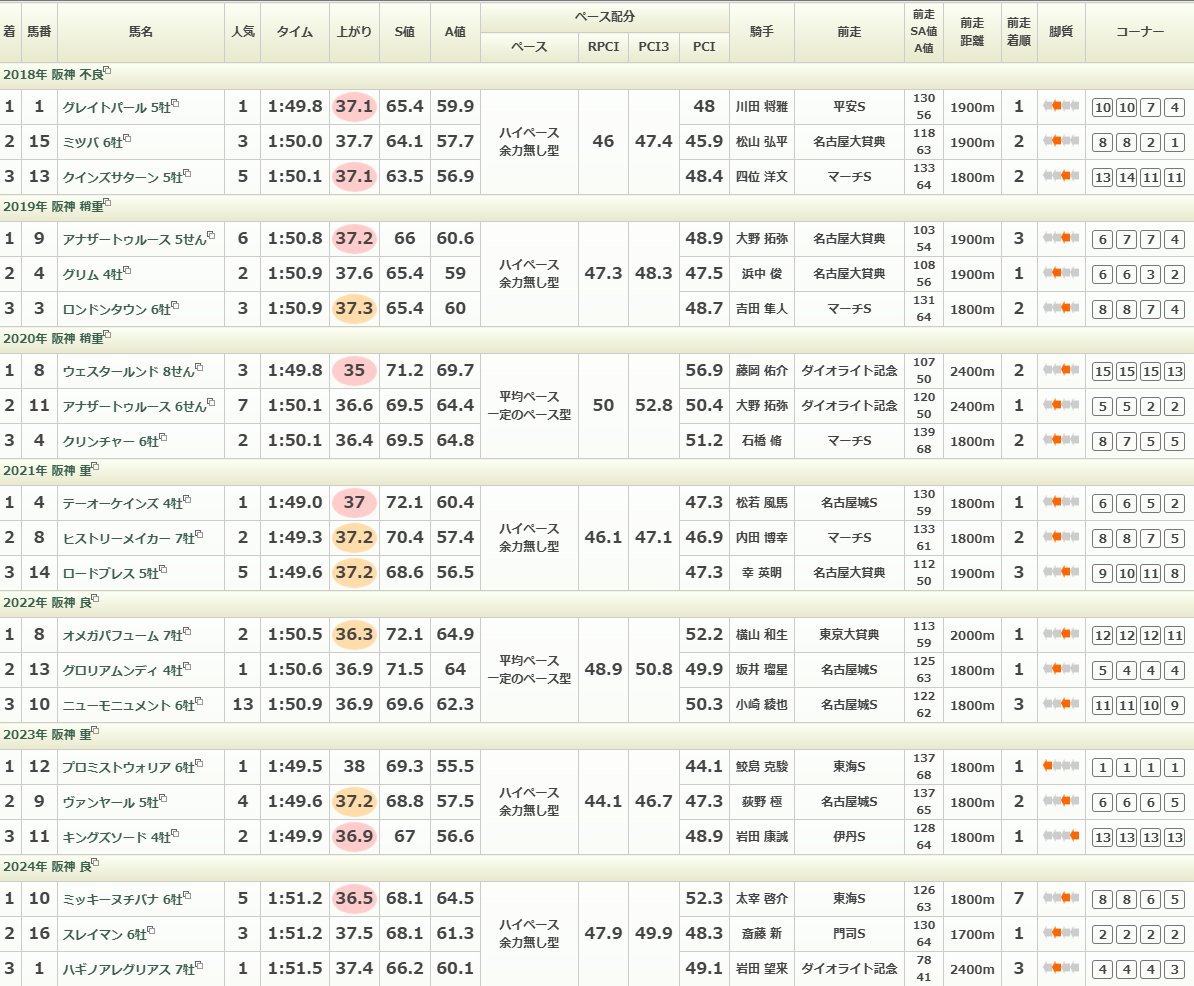The image size is (1194, 986).
Task: Click the orange highlighted 37.3 in ロンドンタウン row
Action: 354,309
